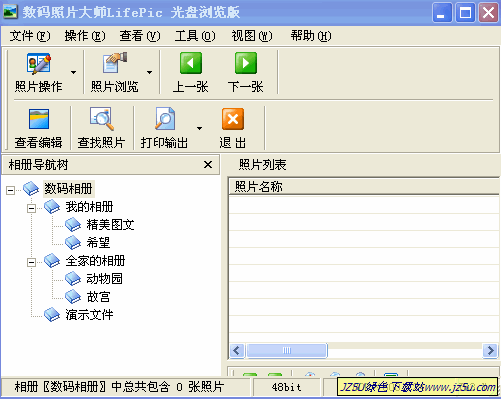Click the photo list scroll left arrow
Screen dimensions: 501x399
point(237,351)
